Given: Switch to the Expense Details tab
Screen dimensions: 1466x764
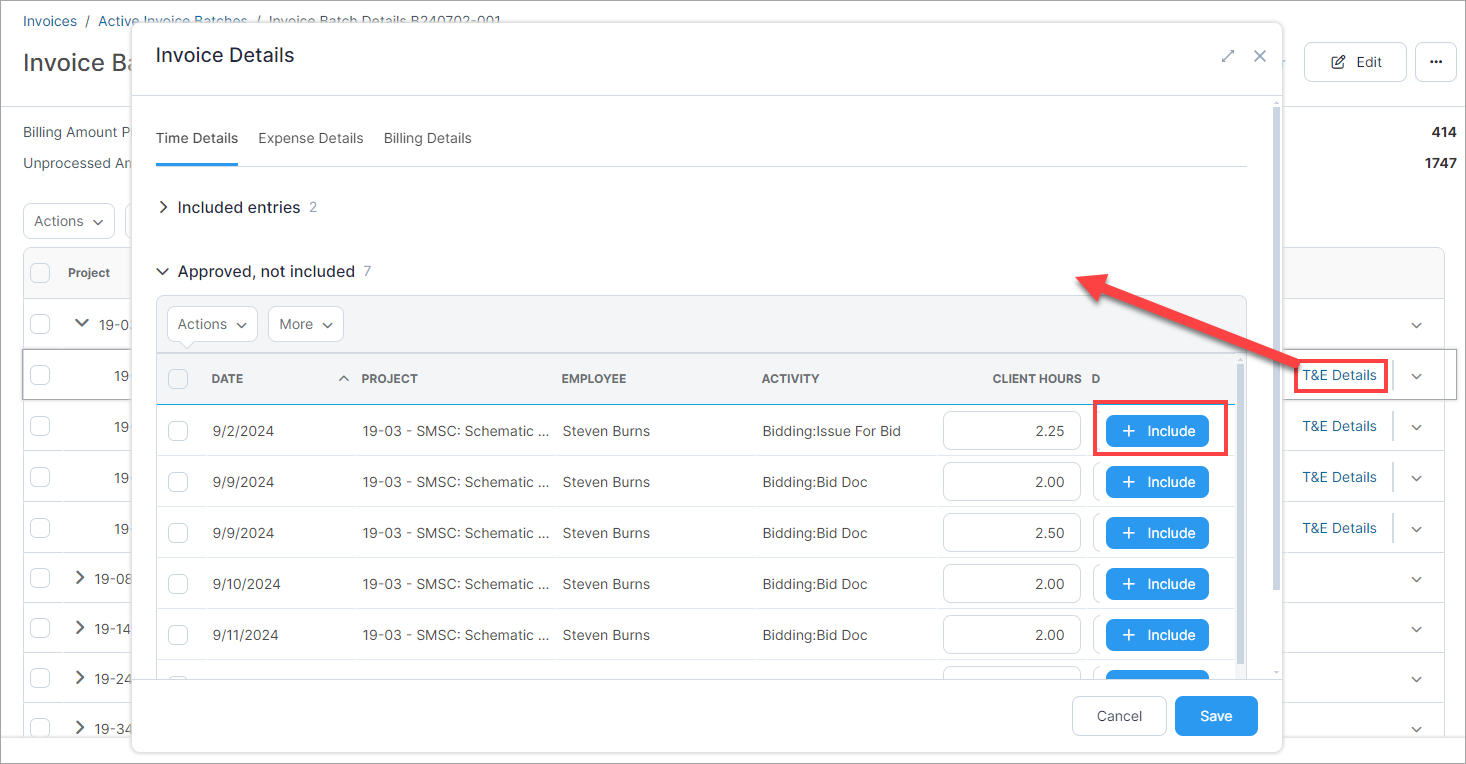Looking at the screenshot, I should coord(310,138).
